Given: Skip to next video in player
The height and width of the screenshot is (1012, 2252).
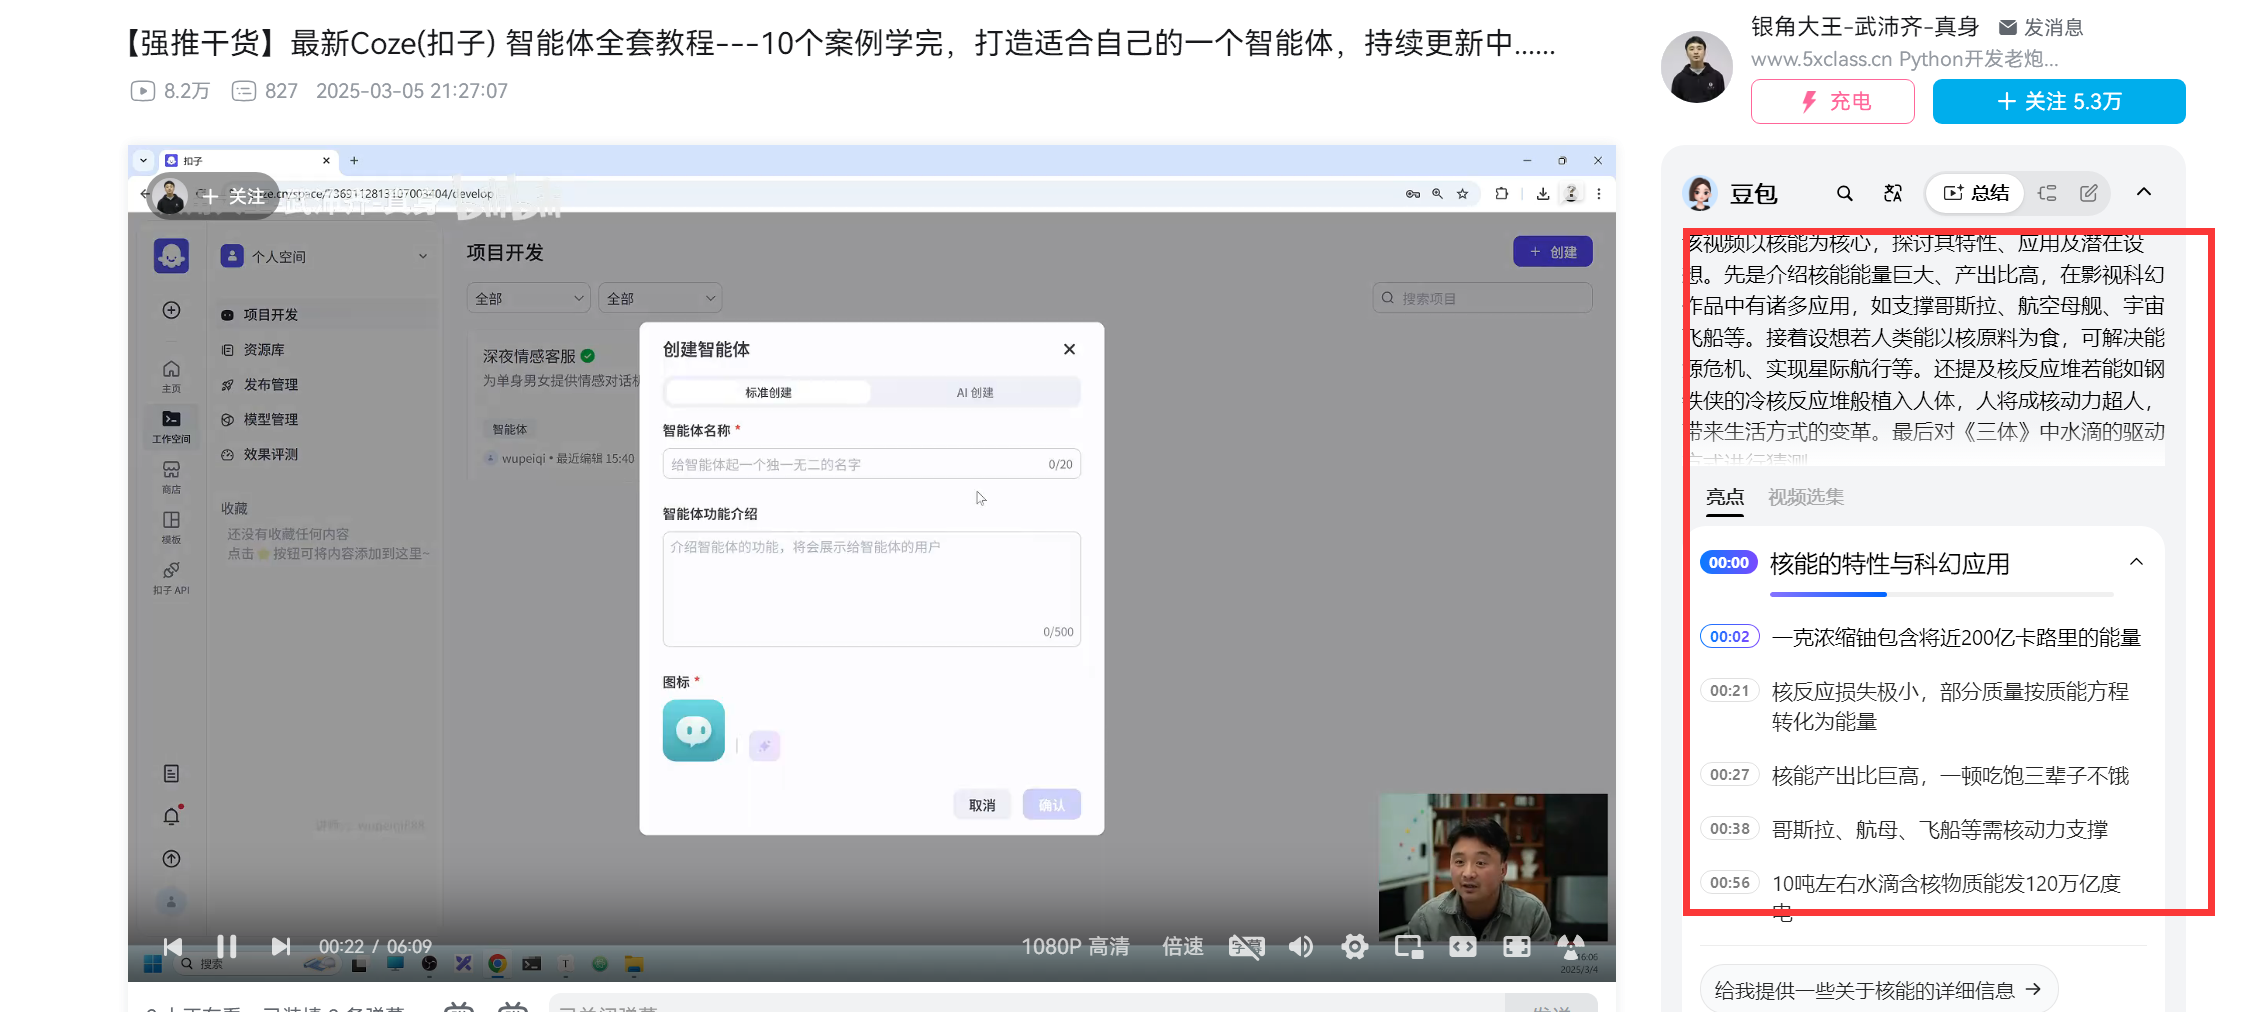Looking at the screenshot, I should (281, 946).
